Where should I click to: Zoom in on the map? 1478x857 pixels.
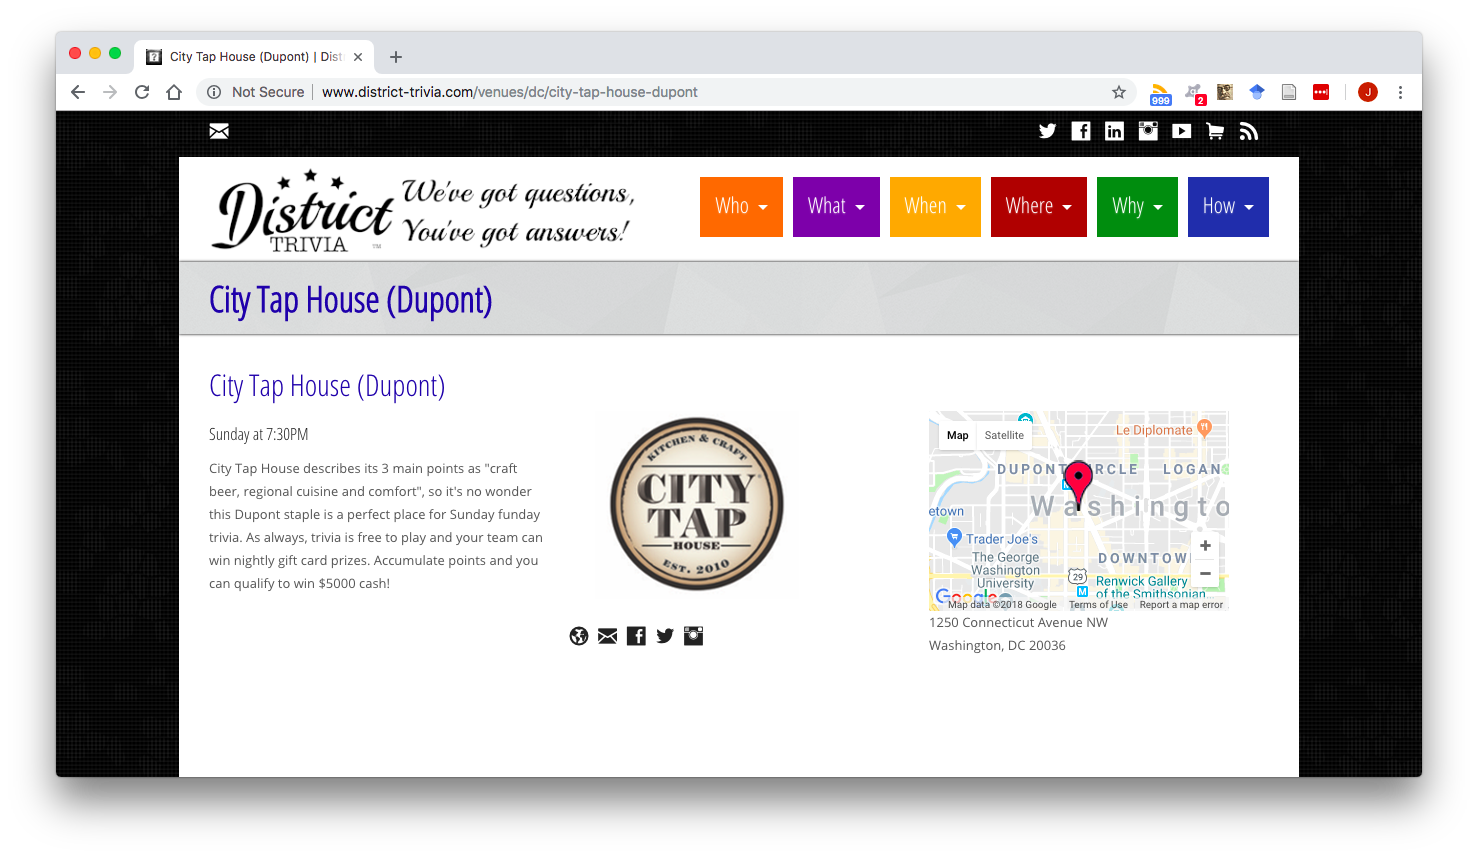tap(1205, 545)
